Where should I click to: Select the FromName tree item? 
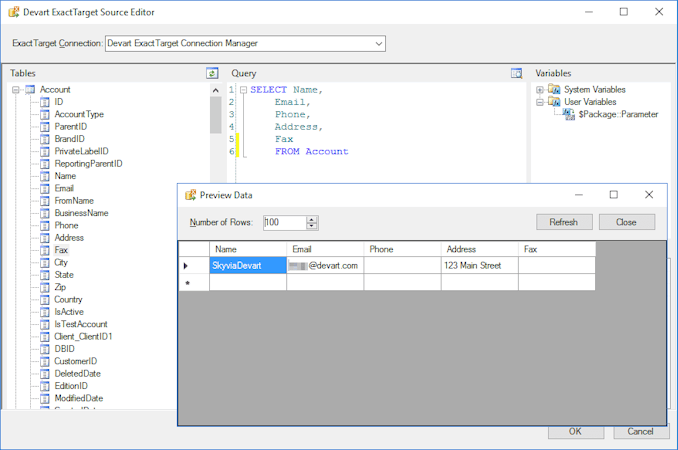[x=74, y=201]
